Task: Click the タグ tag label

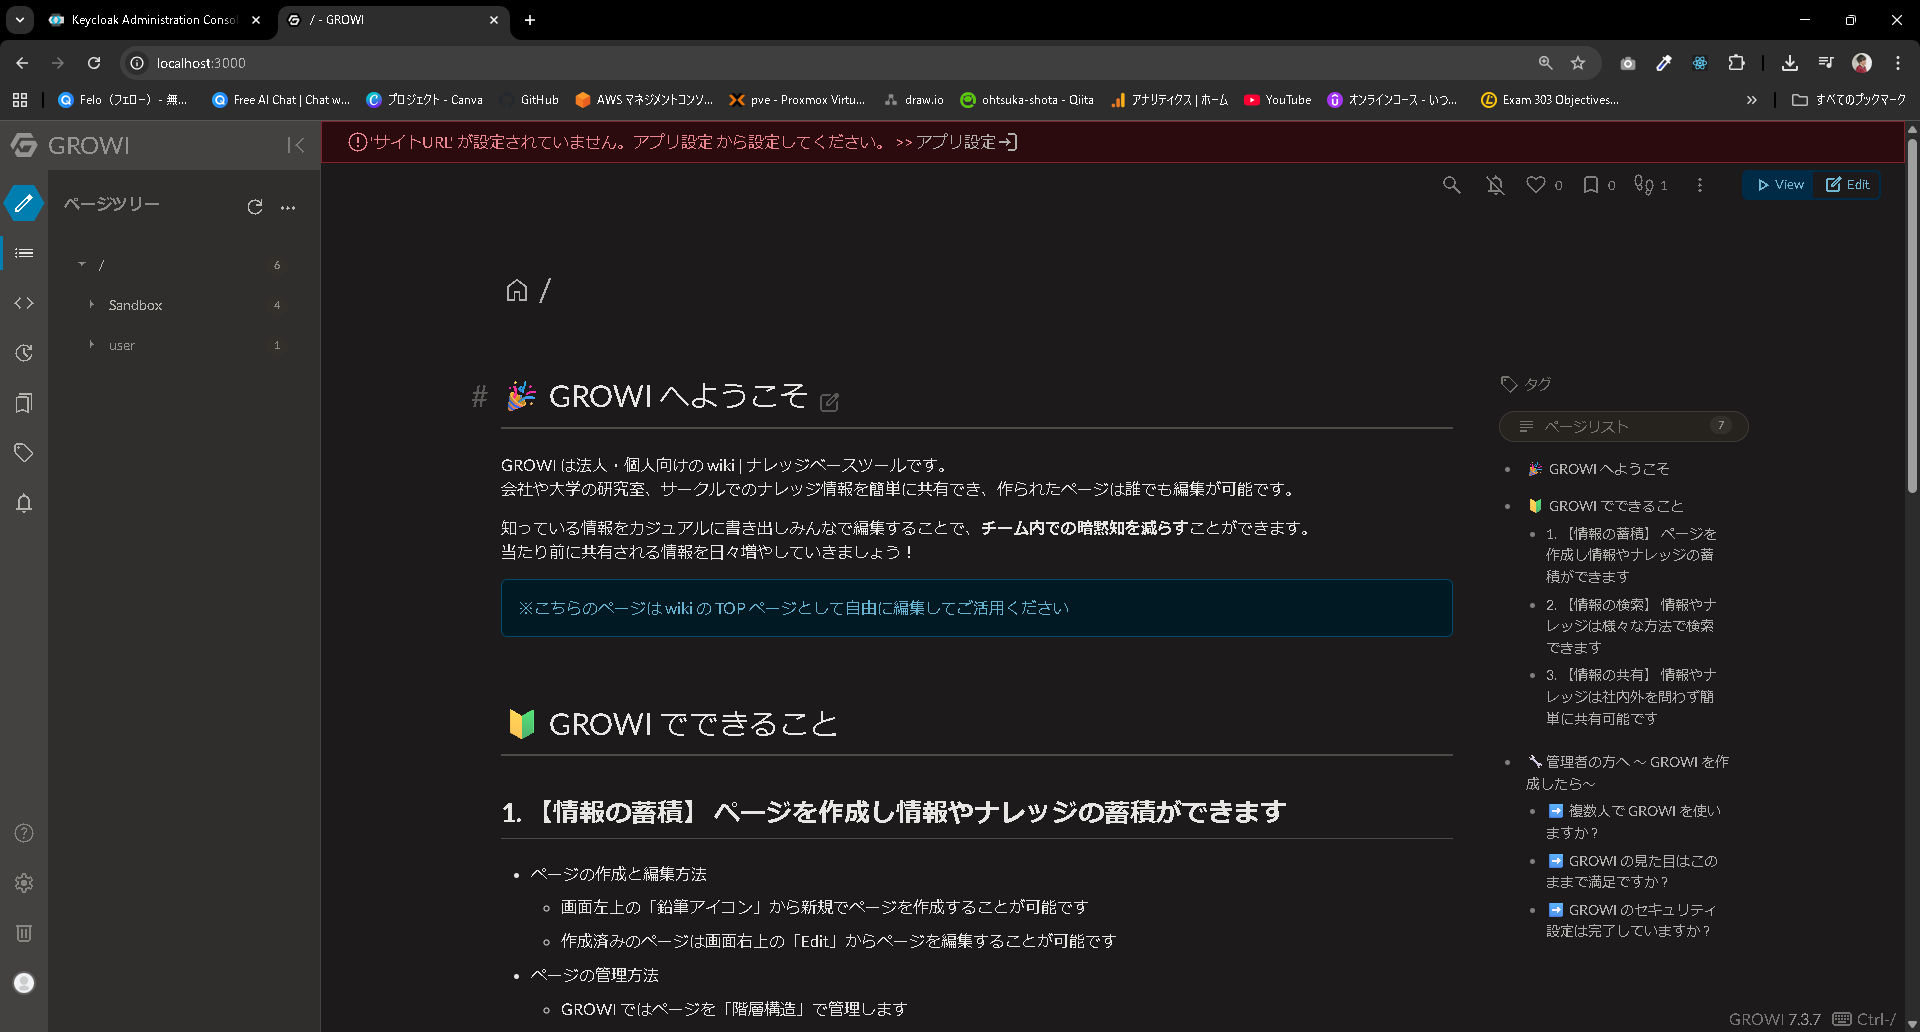Action: 1526,384
